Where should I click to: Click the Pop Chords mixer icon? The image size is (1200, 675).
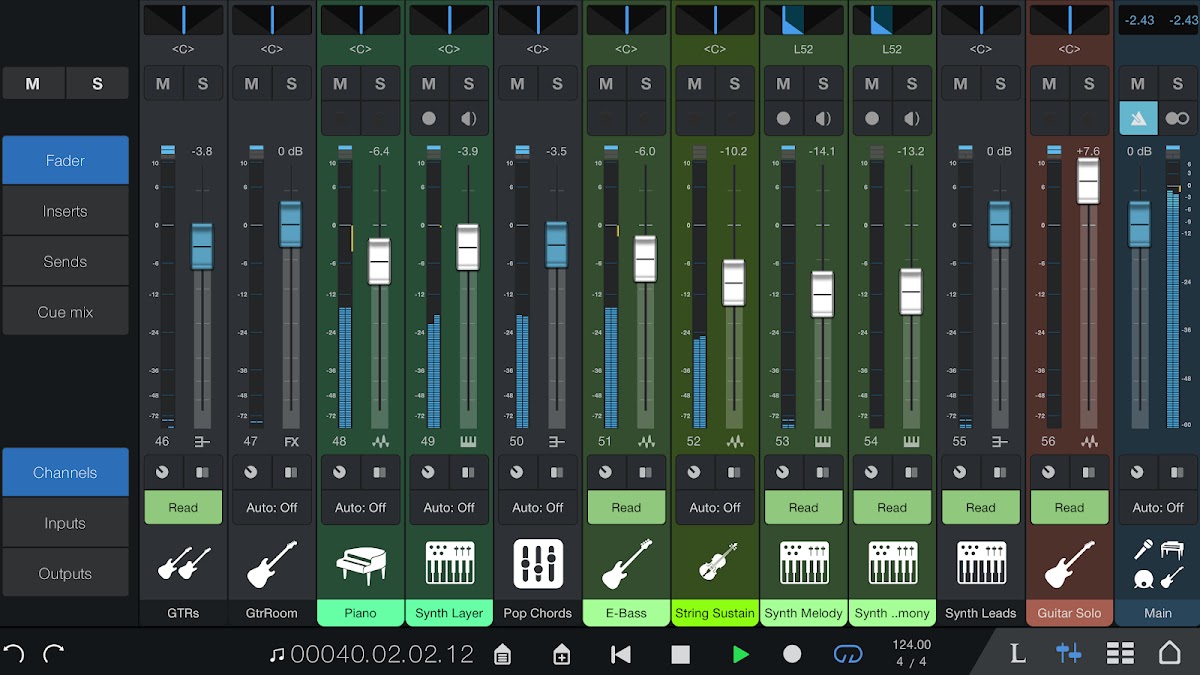click(x=538, y=563)
